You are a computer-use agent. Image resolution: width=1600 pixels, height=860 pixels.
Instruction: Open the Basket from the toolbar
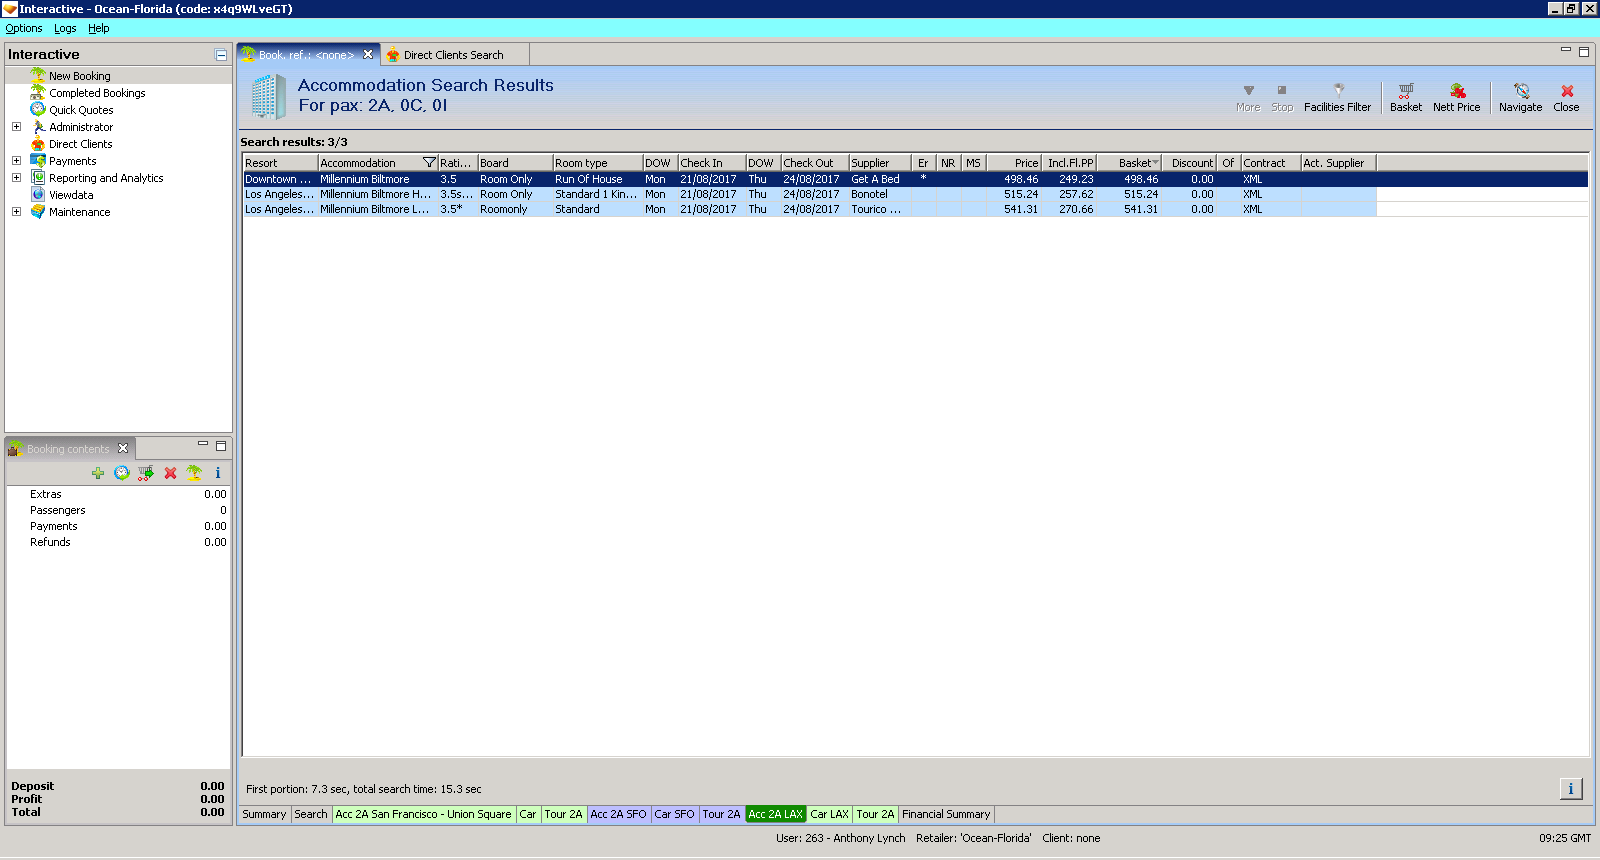(1406, 97)
